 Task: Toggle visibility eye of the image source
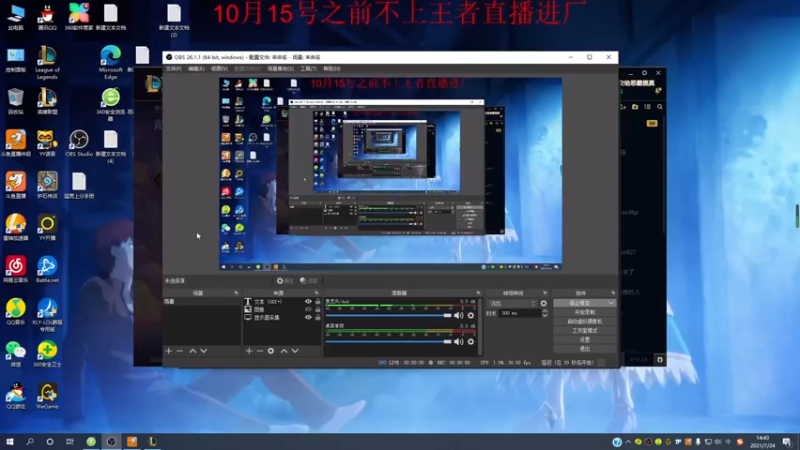pyautogui.click(x=308, y=309)
